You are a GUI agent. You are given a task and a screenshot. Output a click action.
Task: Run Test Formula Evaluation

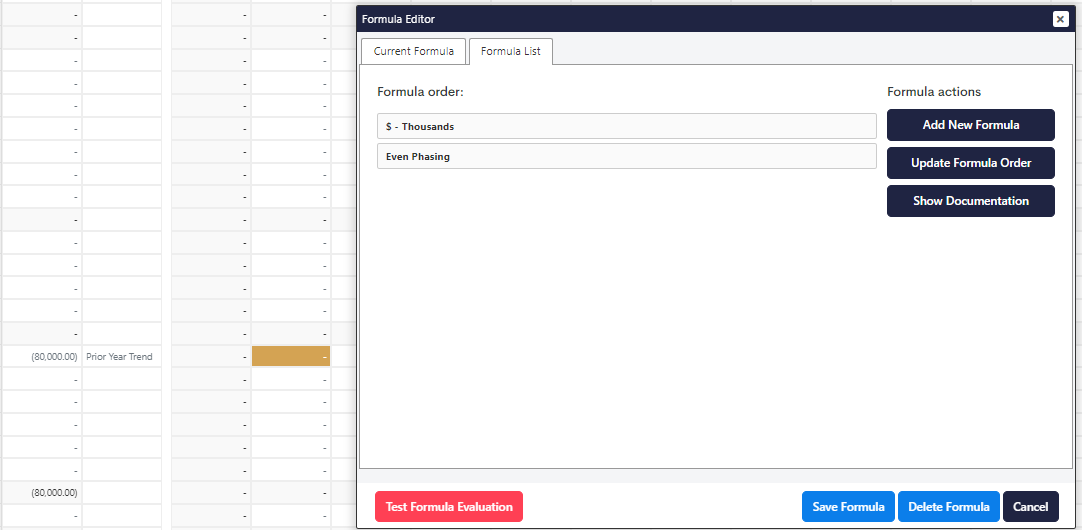(448, 507)
